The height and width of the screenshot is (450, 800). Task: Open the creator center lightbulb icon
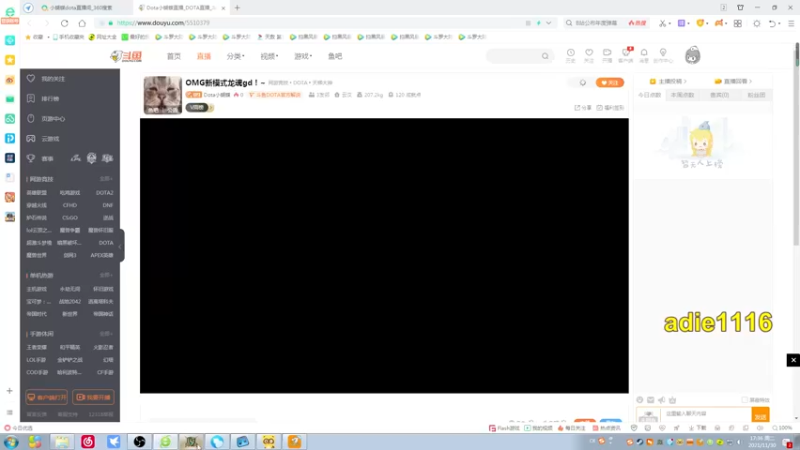pyautogui.click(x=663, y=53)
